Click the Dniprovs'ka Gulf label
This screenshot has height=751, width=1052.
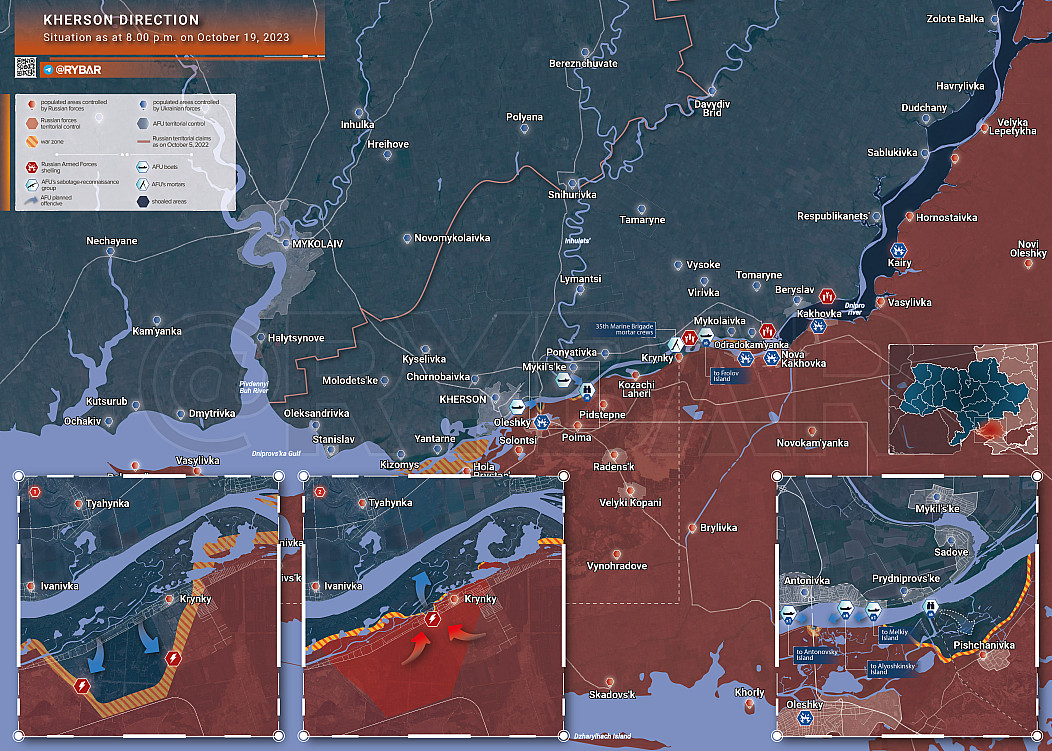(x=276, y=454)
